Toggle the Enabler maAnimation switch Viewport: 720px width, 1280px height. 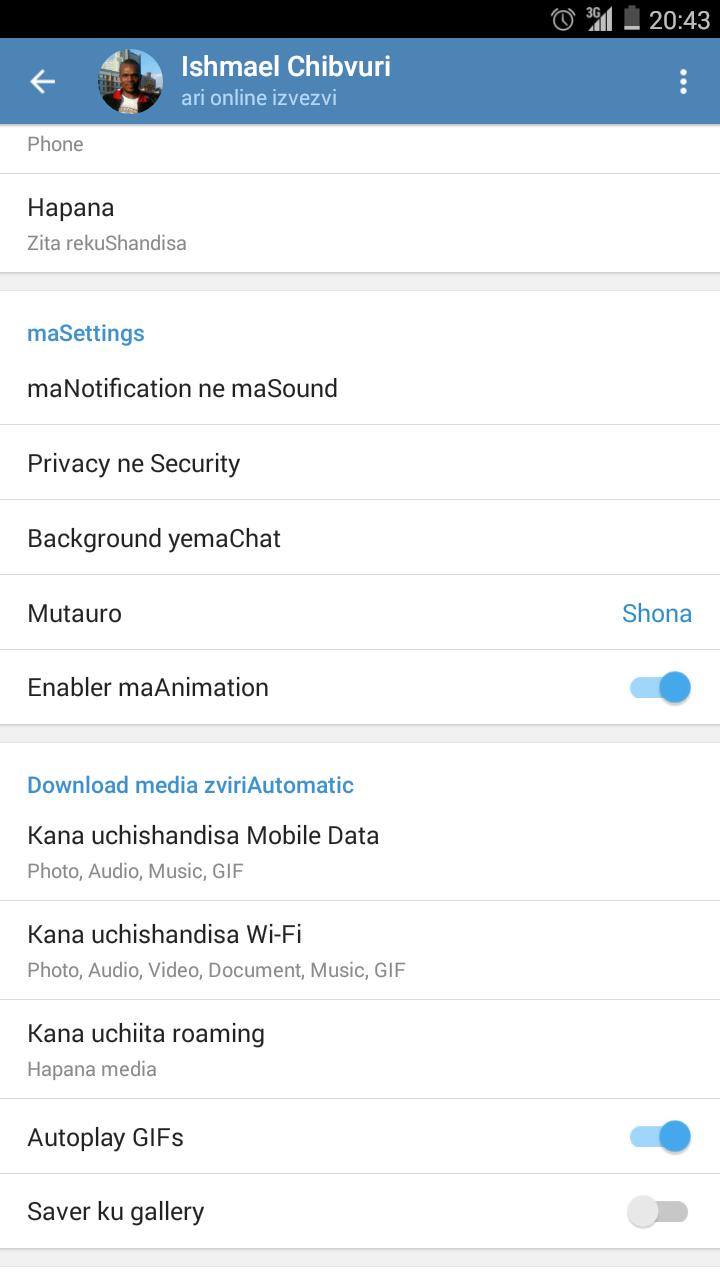[660, 688]
